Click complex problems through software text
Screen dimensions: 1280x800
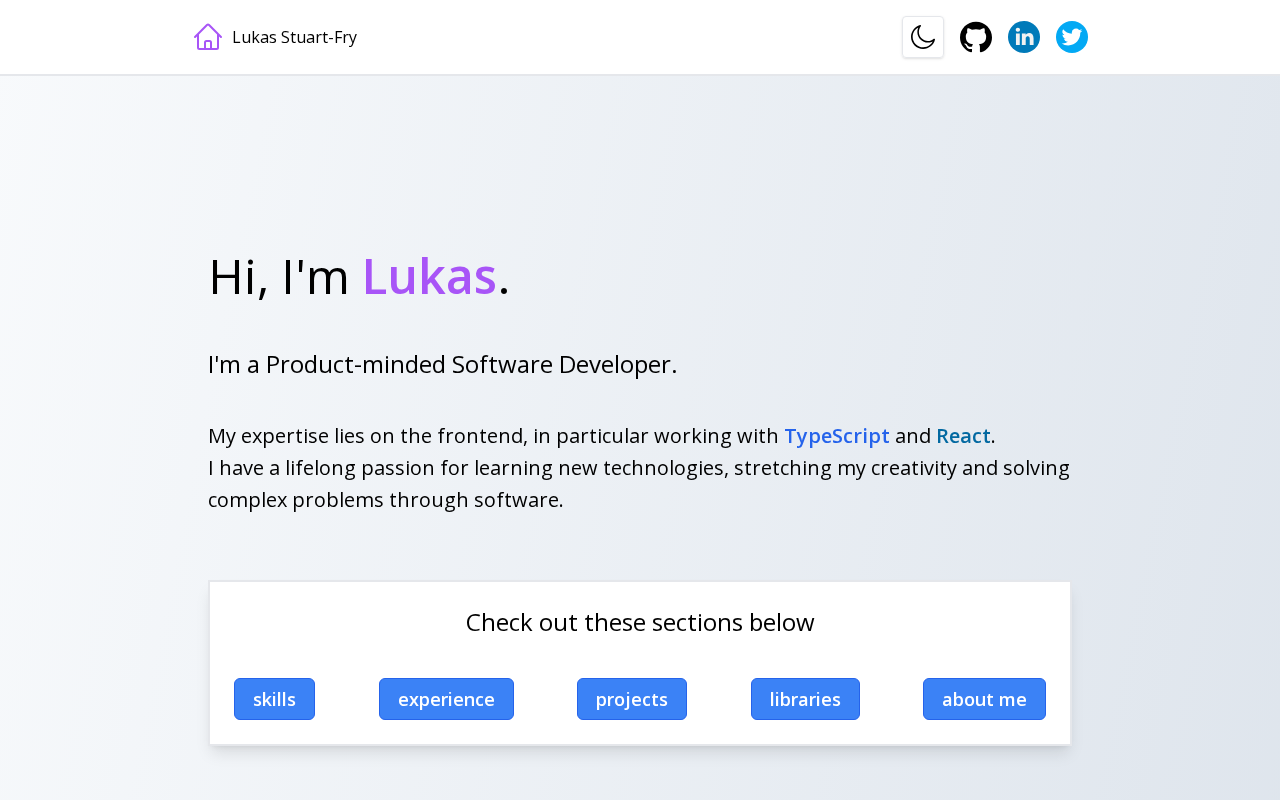(386, 500)
